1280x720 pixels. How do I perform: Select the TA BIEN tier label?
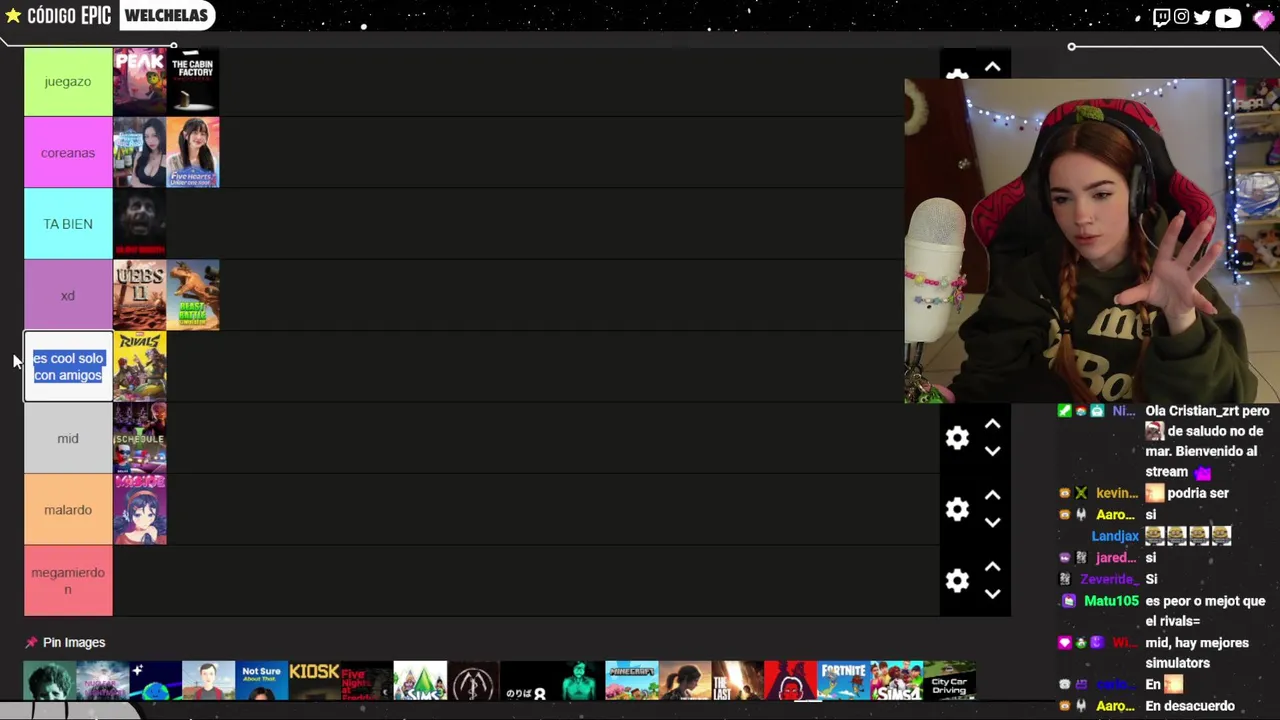[x=68, y=224]
